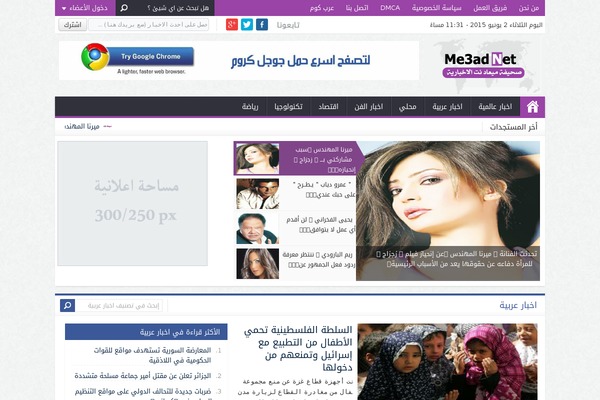Click the اشترك subscribe button
Image resolution: width=600 pixels, height=400 pixels.
click(x=72, y=25)
